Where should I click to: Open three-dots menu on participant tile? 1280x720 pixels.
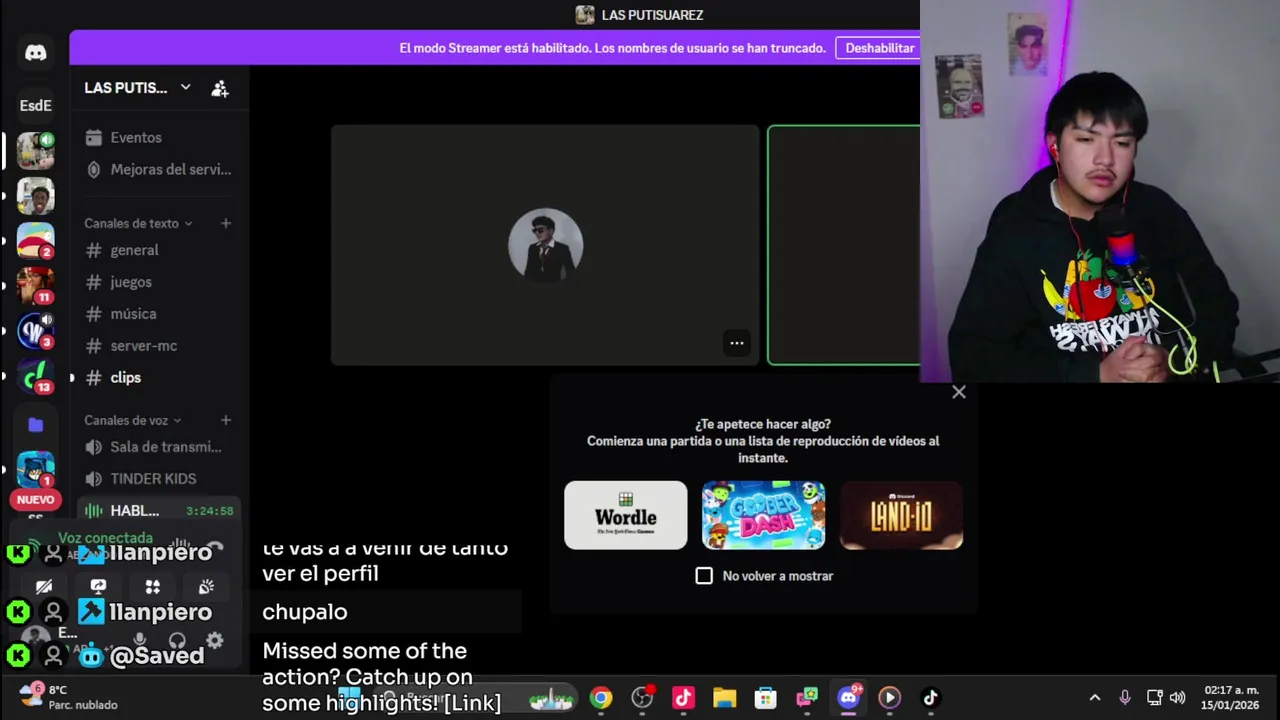click(x=737, y=343)
